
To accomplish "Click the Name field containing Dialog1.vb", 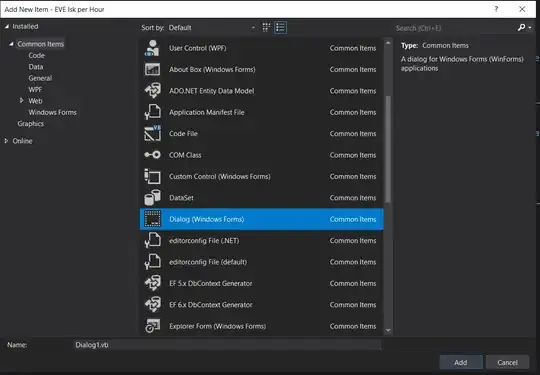I will pos(227,345).
